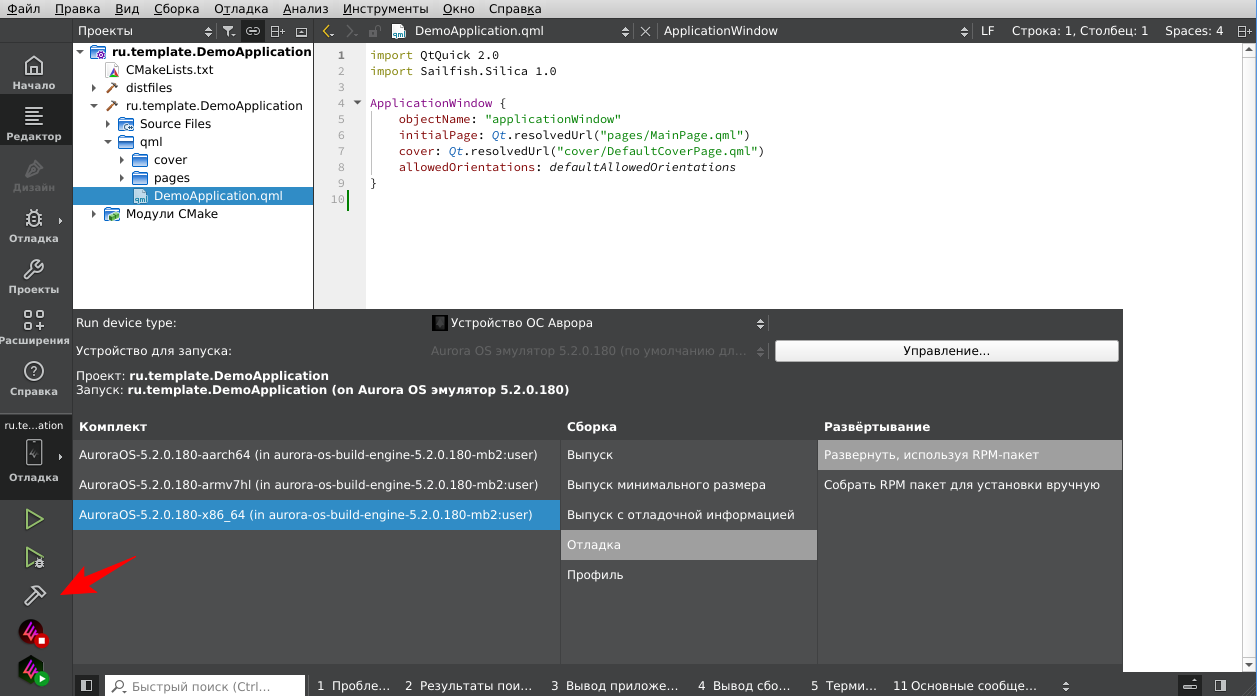Viewport: 1257px width, 696px height.
Task: Click the Управление... button
Action: (x=946, y=351)
